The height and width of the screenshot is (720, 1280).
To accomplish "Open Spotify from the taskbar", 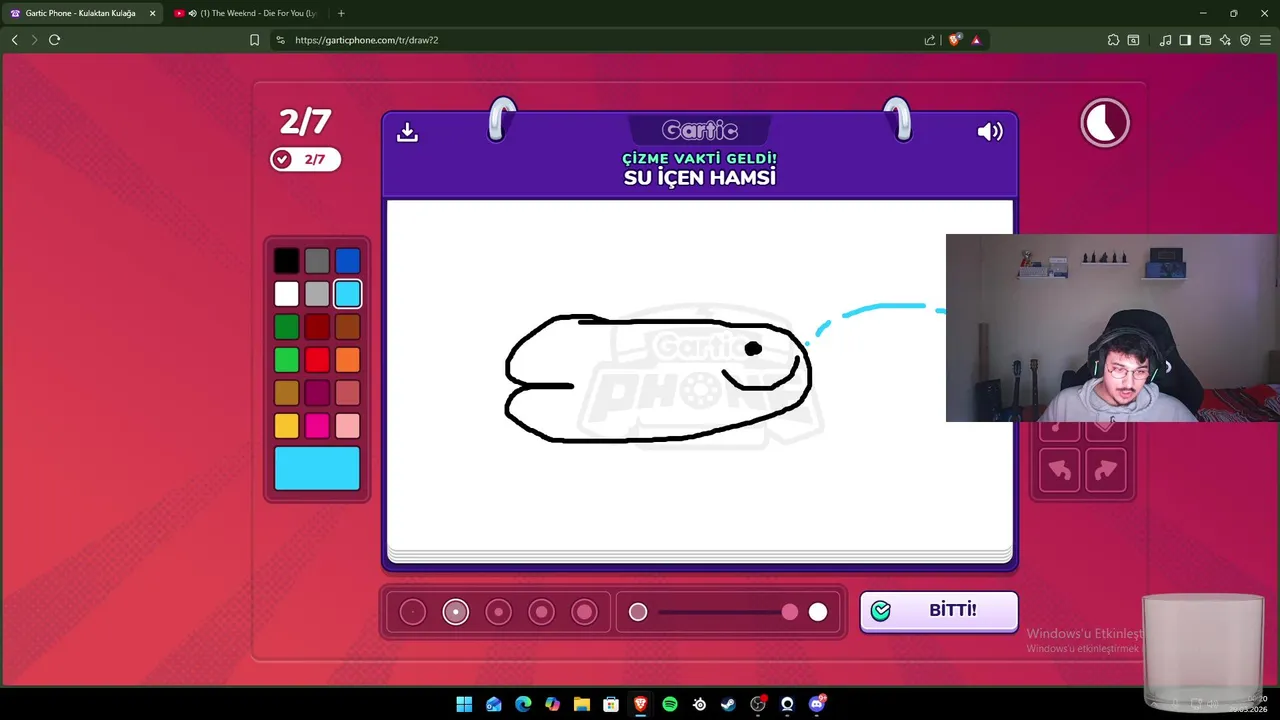I will click(x=670, y=704).
